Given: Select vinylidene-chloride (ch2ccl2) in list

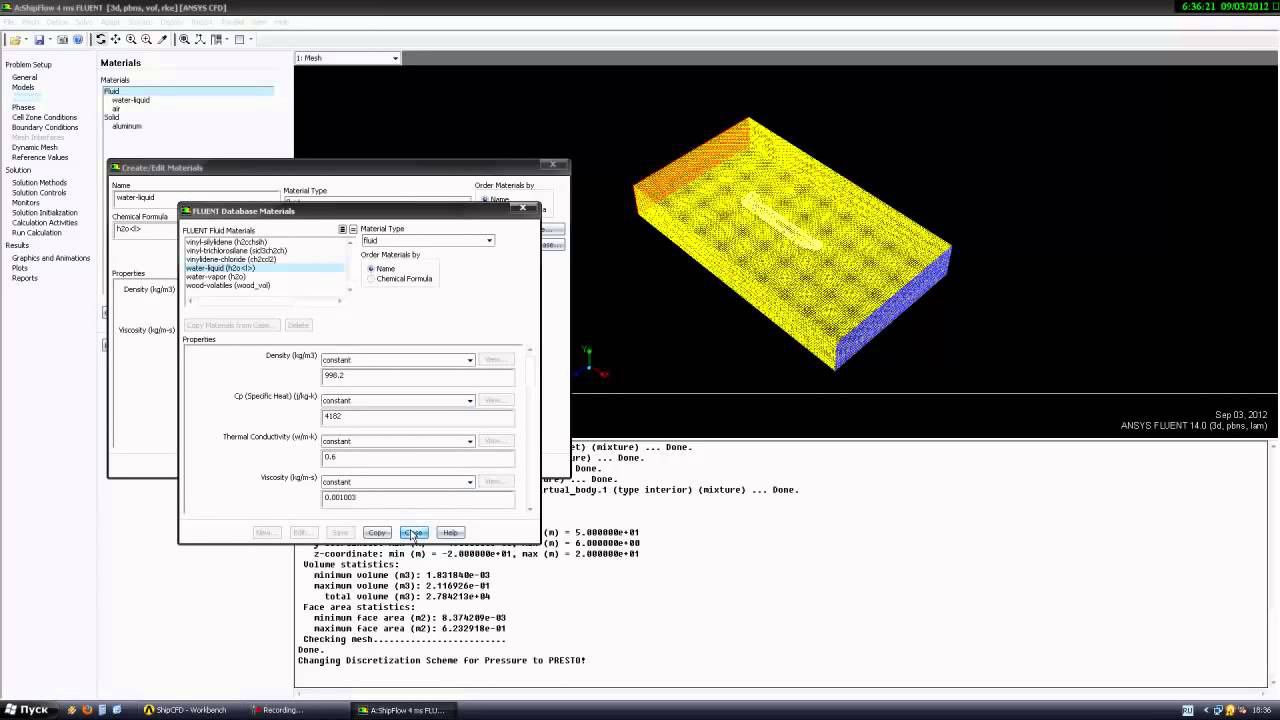Looking at the screenshot, I should pos(231,260).
